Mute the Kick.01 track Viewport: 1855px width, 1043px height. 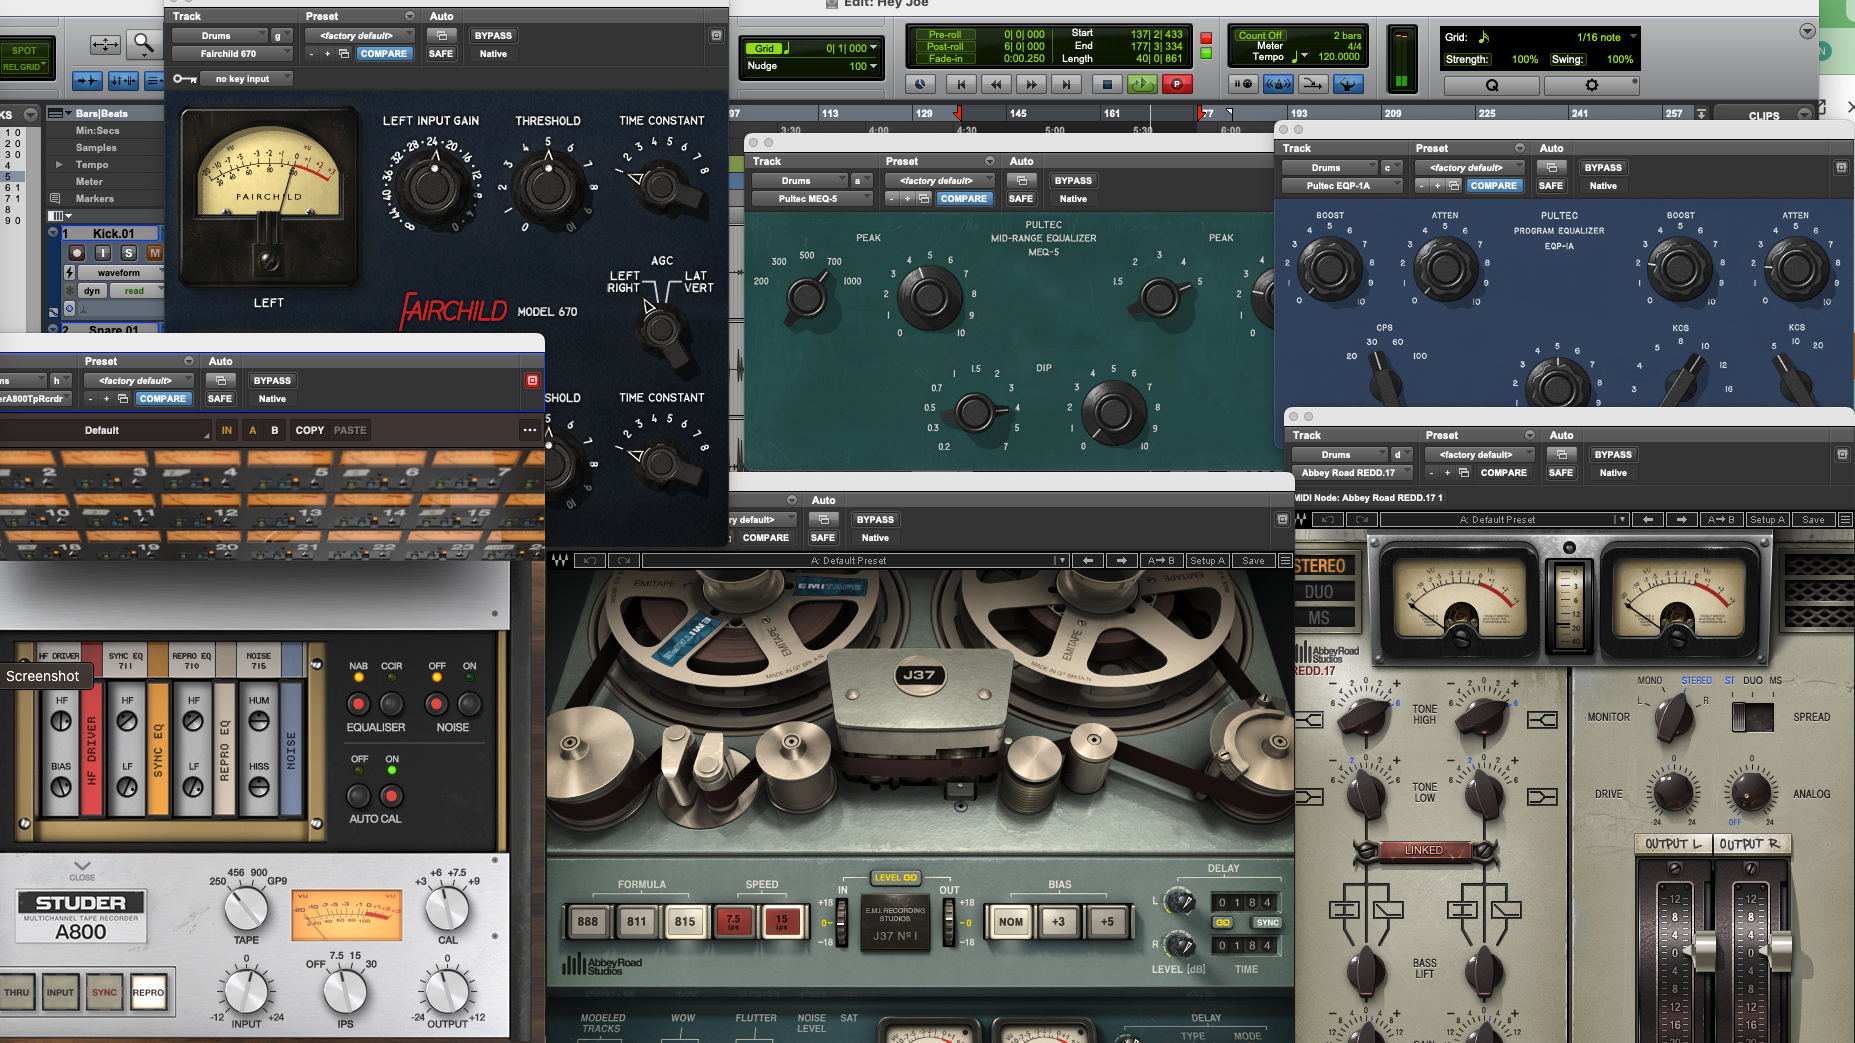154,253
